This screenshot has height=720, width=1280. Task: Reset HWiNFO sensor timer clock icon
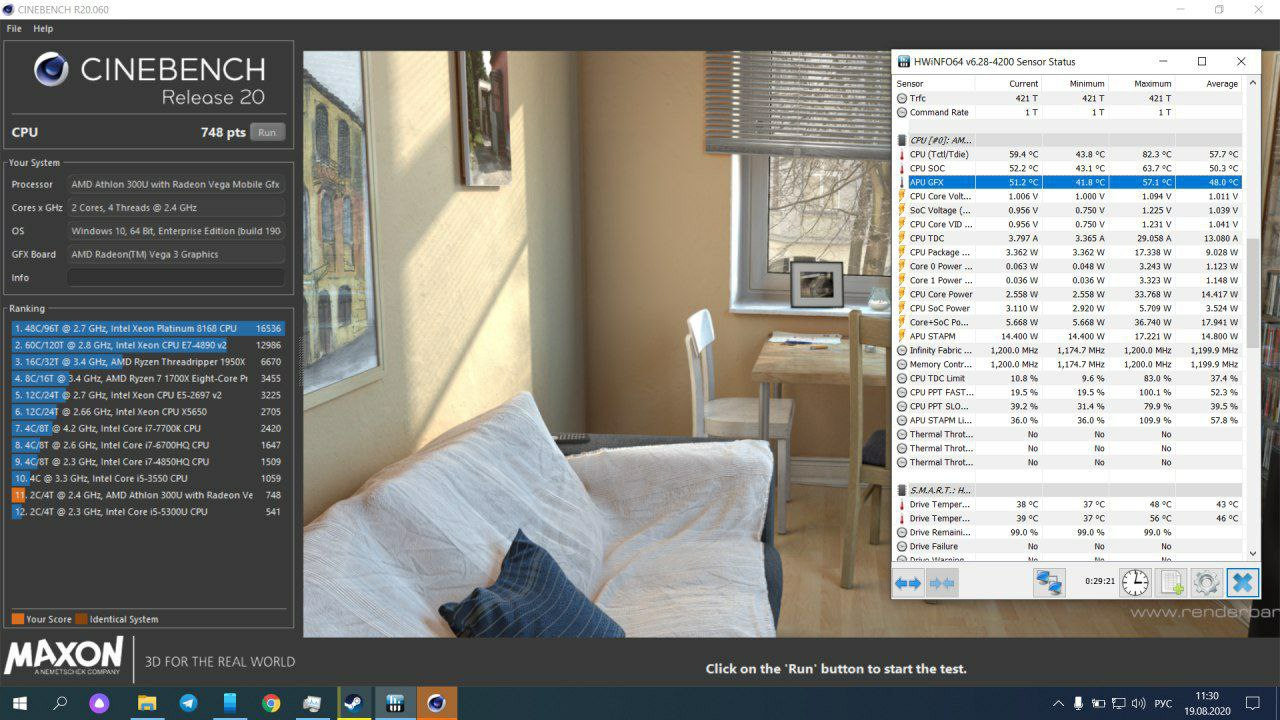click(x=1135, y=582)
